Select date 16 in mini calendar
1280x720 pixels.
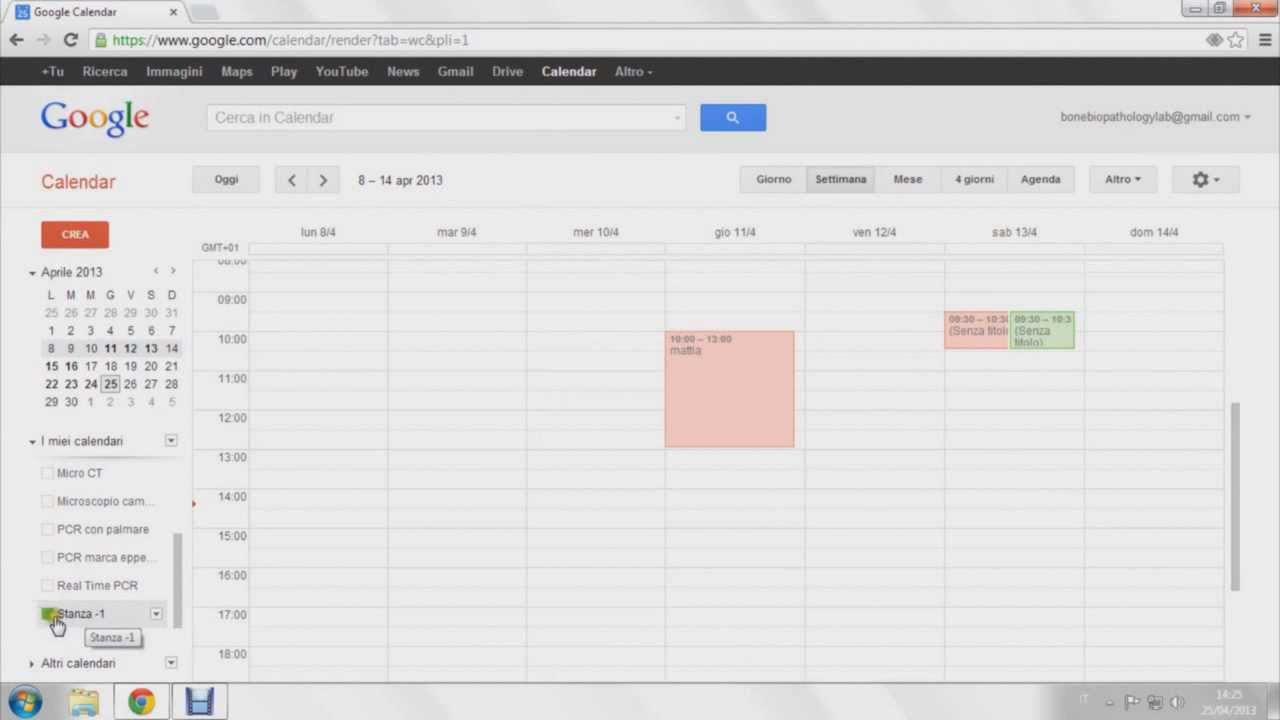71,366
